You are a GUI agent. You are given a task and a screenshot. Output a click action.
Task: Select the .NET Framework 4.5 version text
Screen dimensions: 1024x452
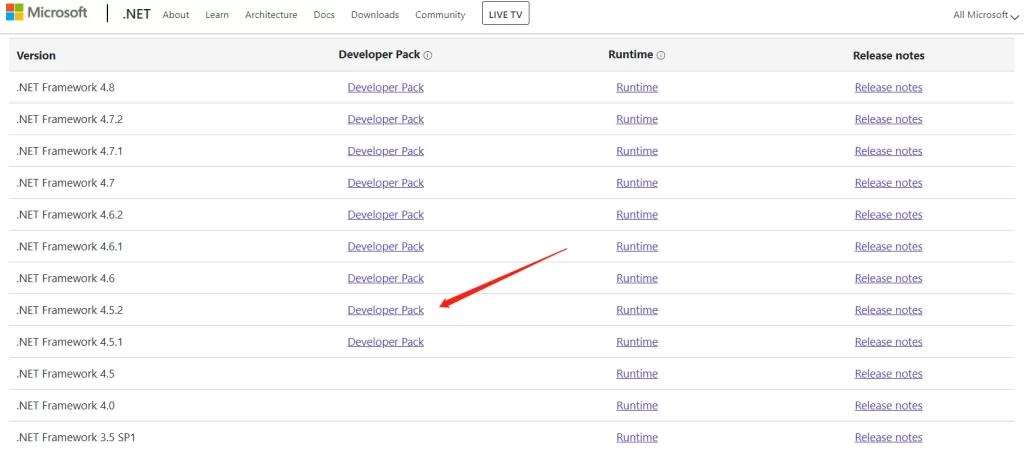tap(65, 374)
